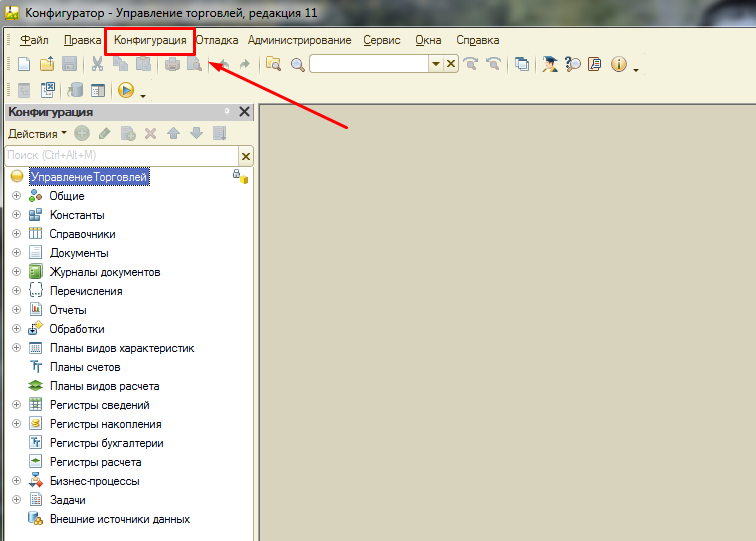The height and width of the screenshot is (541, 756).
Task: Select Регистры бухгалтерии in the tree
Action: 107,443
